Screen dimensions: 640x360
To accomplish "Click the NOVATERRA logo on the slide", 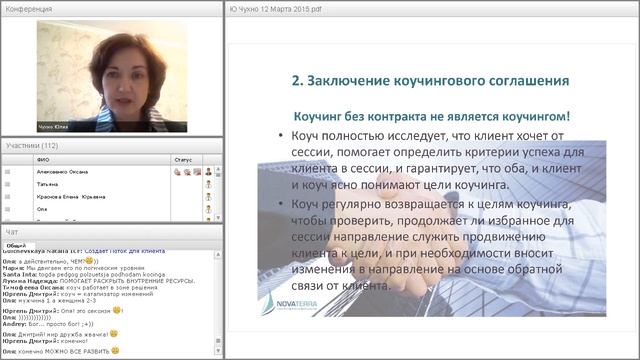I will pyautogui.click(x=289, y=304).
